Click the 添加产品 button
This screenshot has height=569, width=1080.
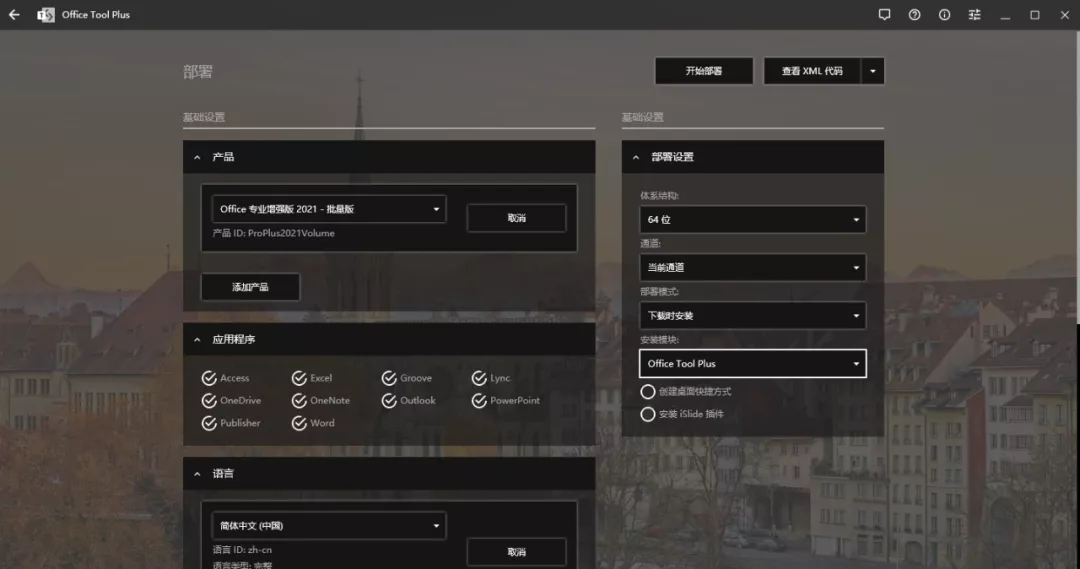(x=250, y=287)
